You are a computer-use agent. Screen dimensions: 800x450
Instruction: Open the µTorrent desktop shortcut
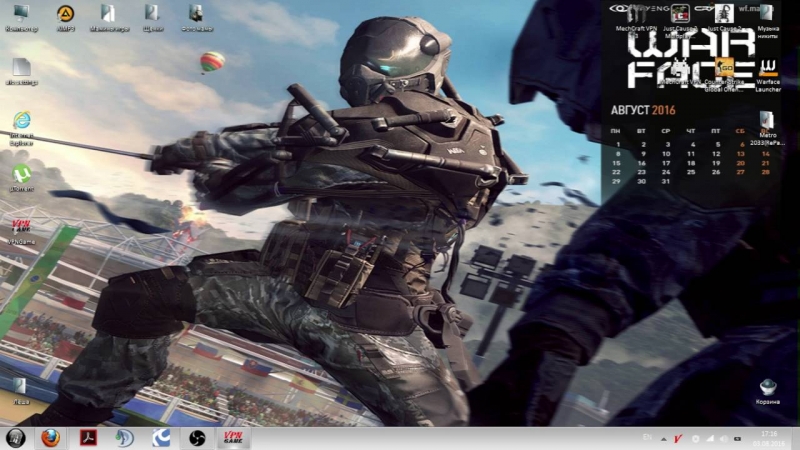click(21, 178)
